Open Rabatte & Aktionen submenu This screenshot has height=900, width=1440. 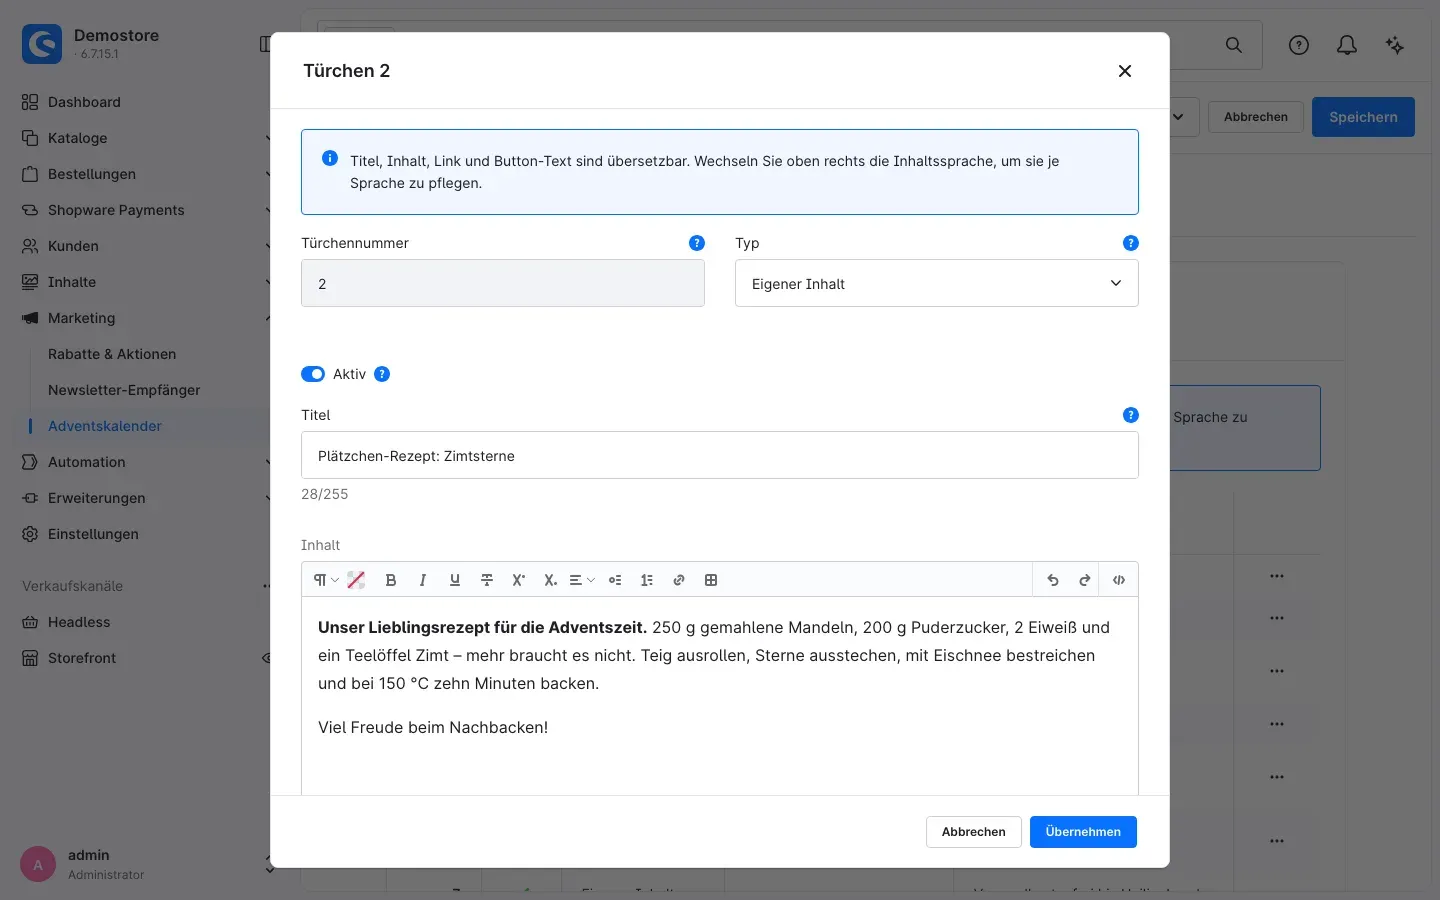tap(112, 354)
